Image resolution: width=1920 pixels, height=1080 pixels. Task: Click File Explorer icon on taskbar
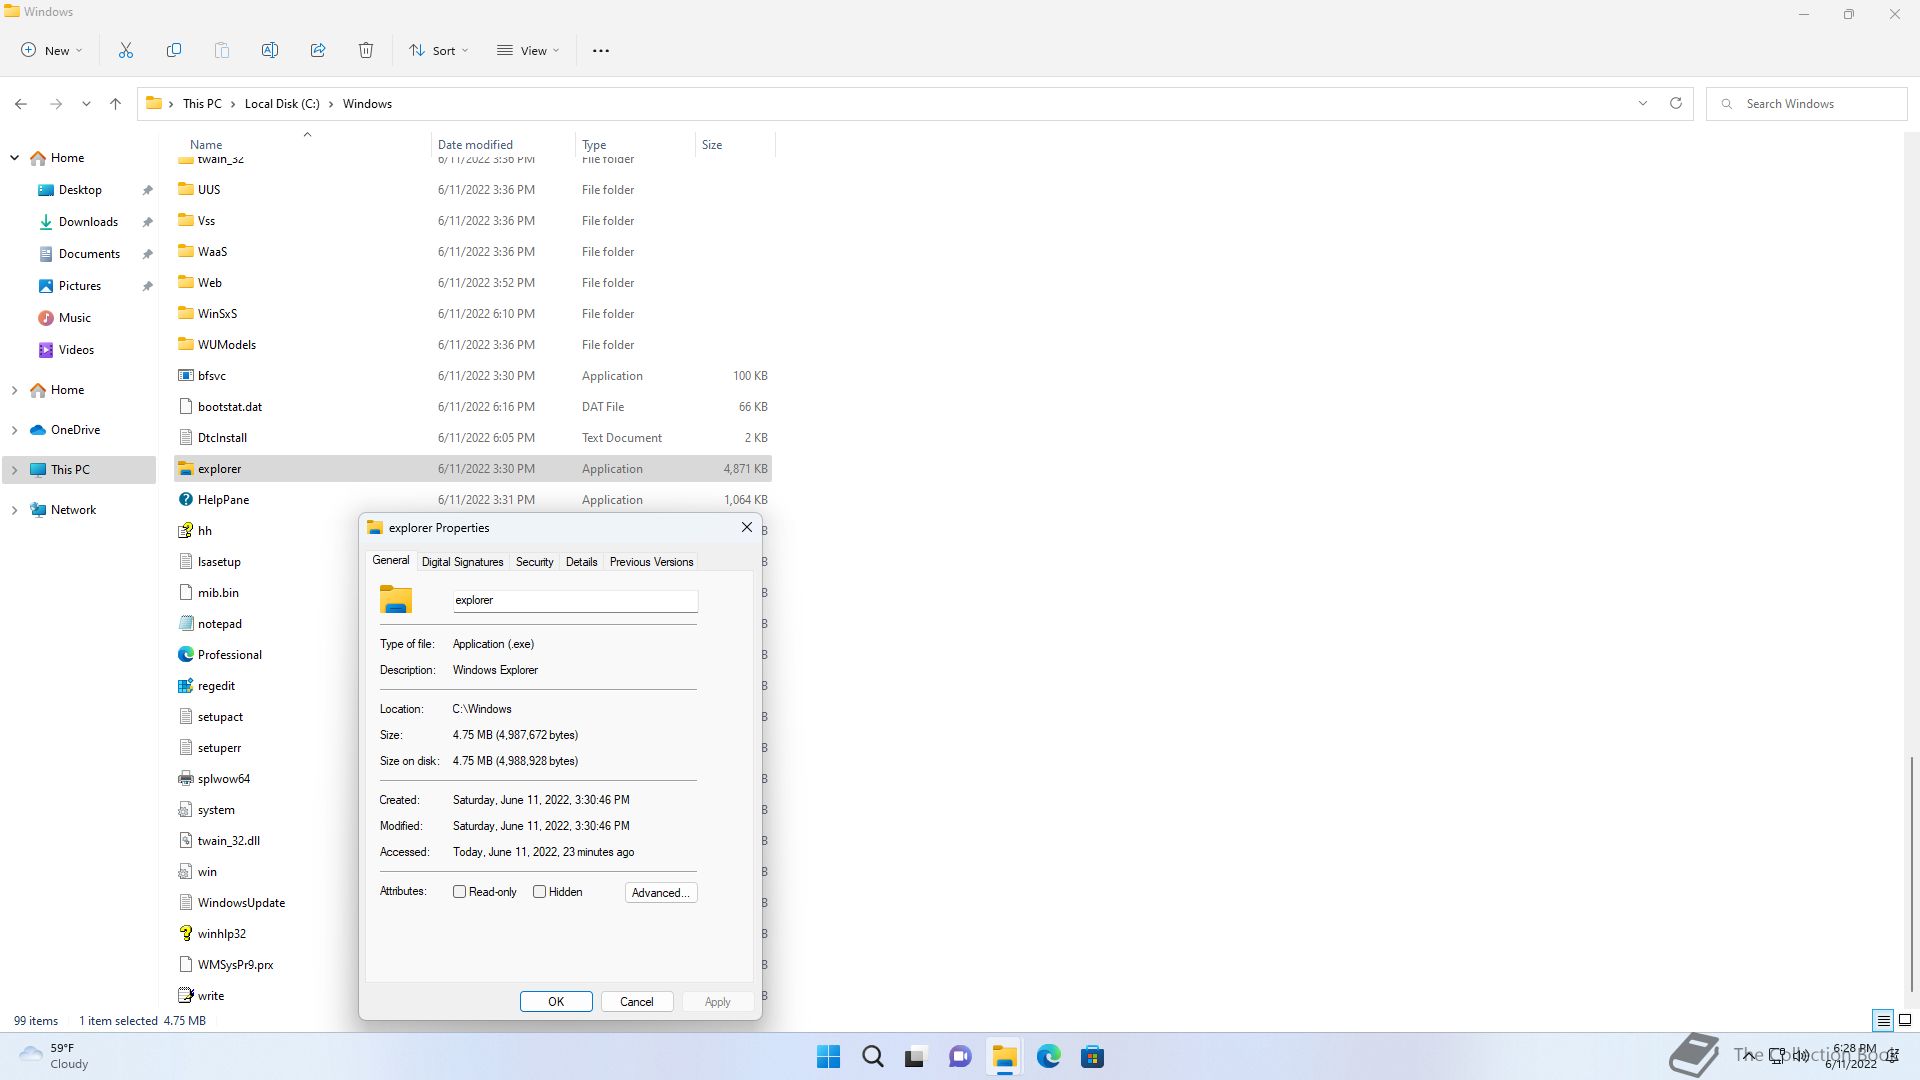1004,1057
